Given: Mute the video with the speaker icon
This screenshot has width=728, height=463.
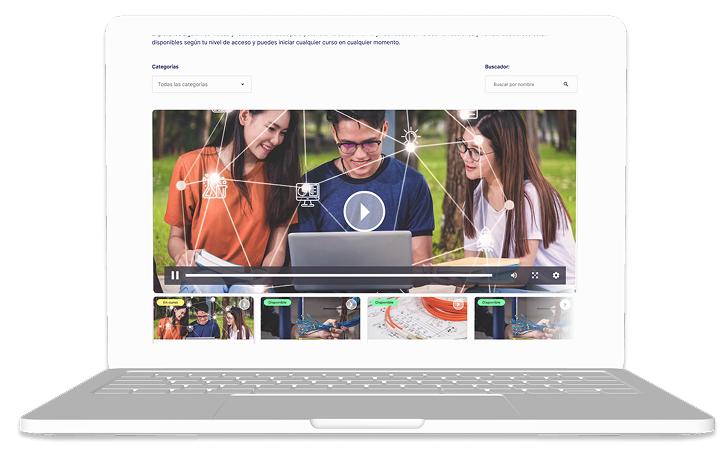Looking at the screenshot, I should [514, 275].
